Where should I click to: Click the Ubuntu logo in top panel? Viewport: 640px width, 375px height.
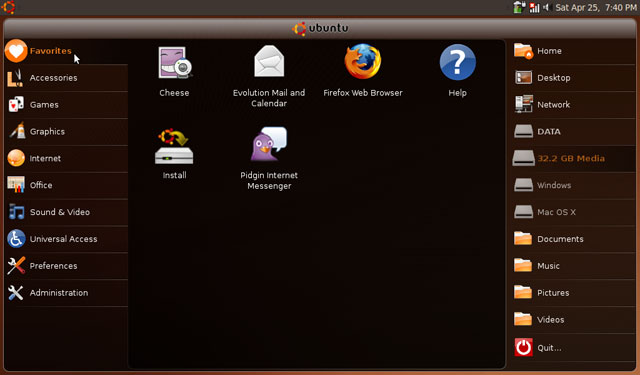pos(8,7)
